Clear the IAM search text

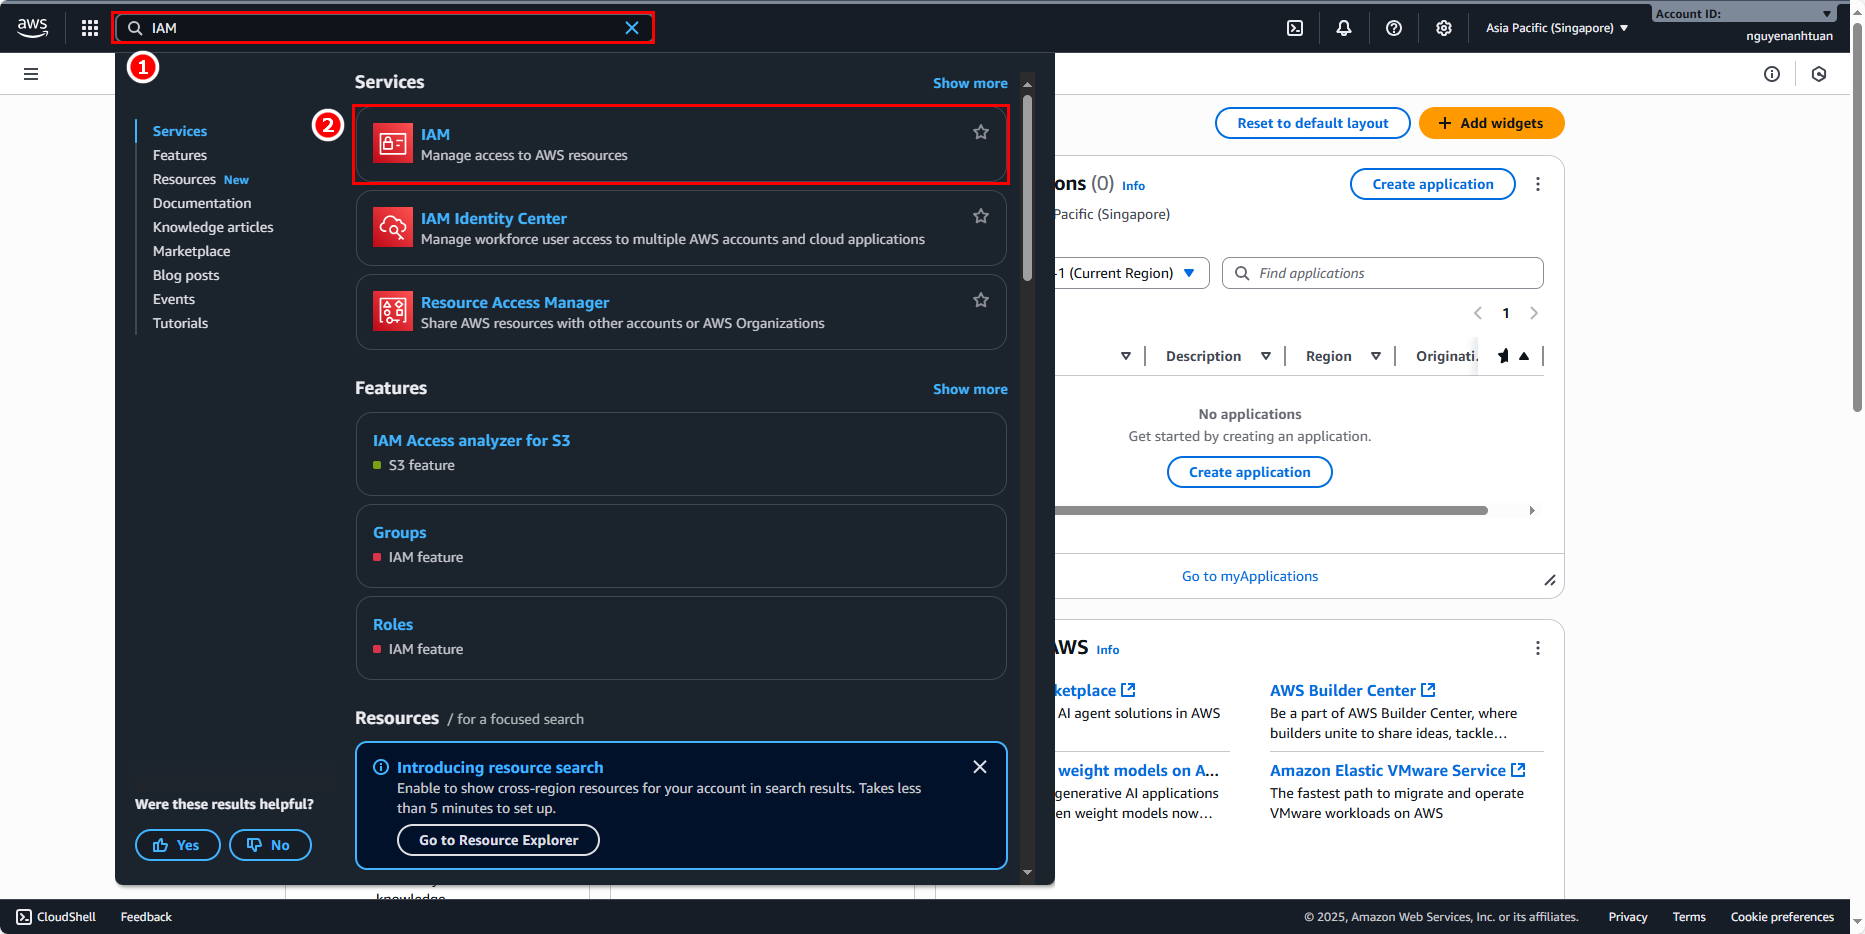pyautogui.click(x=632, y=28)
